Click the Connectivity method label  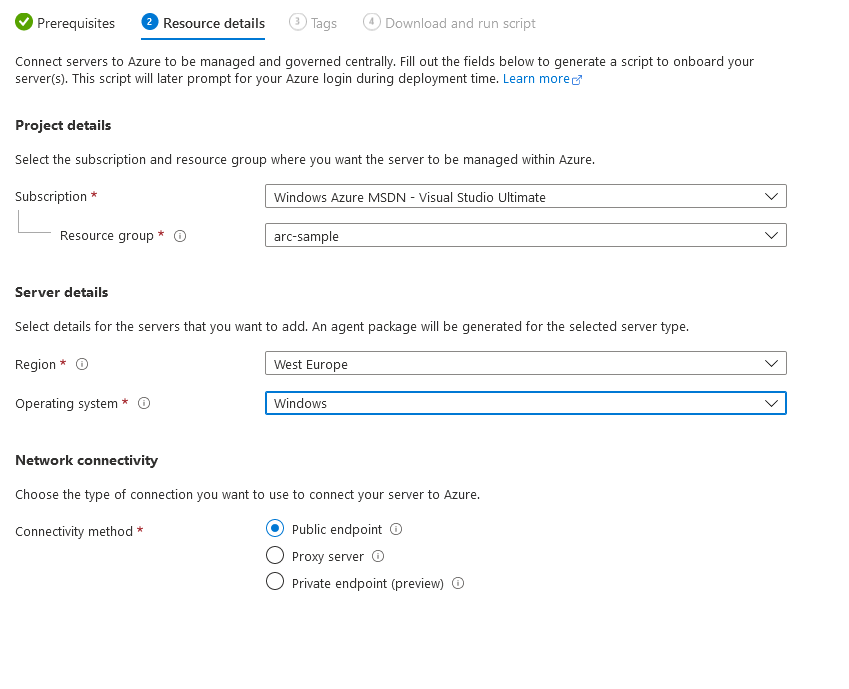coord(74,531)
